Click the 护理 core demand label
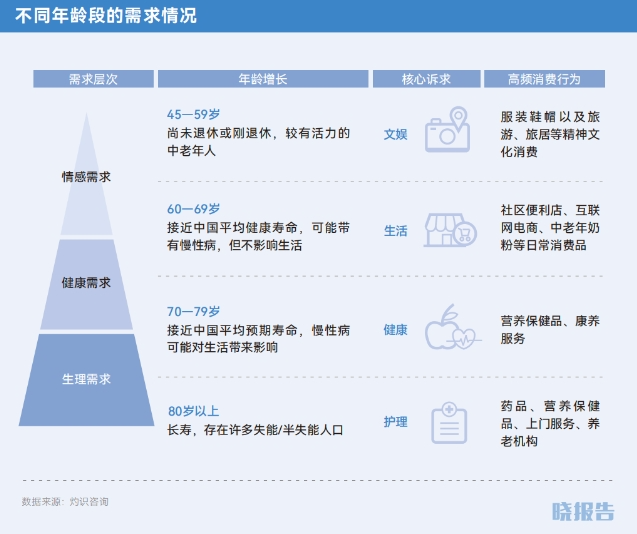The height and width of the screenshot is (534, 637). point(395,422)
